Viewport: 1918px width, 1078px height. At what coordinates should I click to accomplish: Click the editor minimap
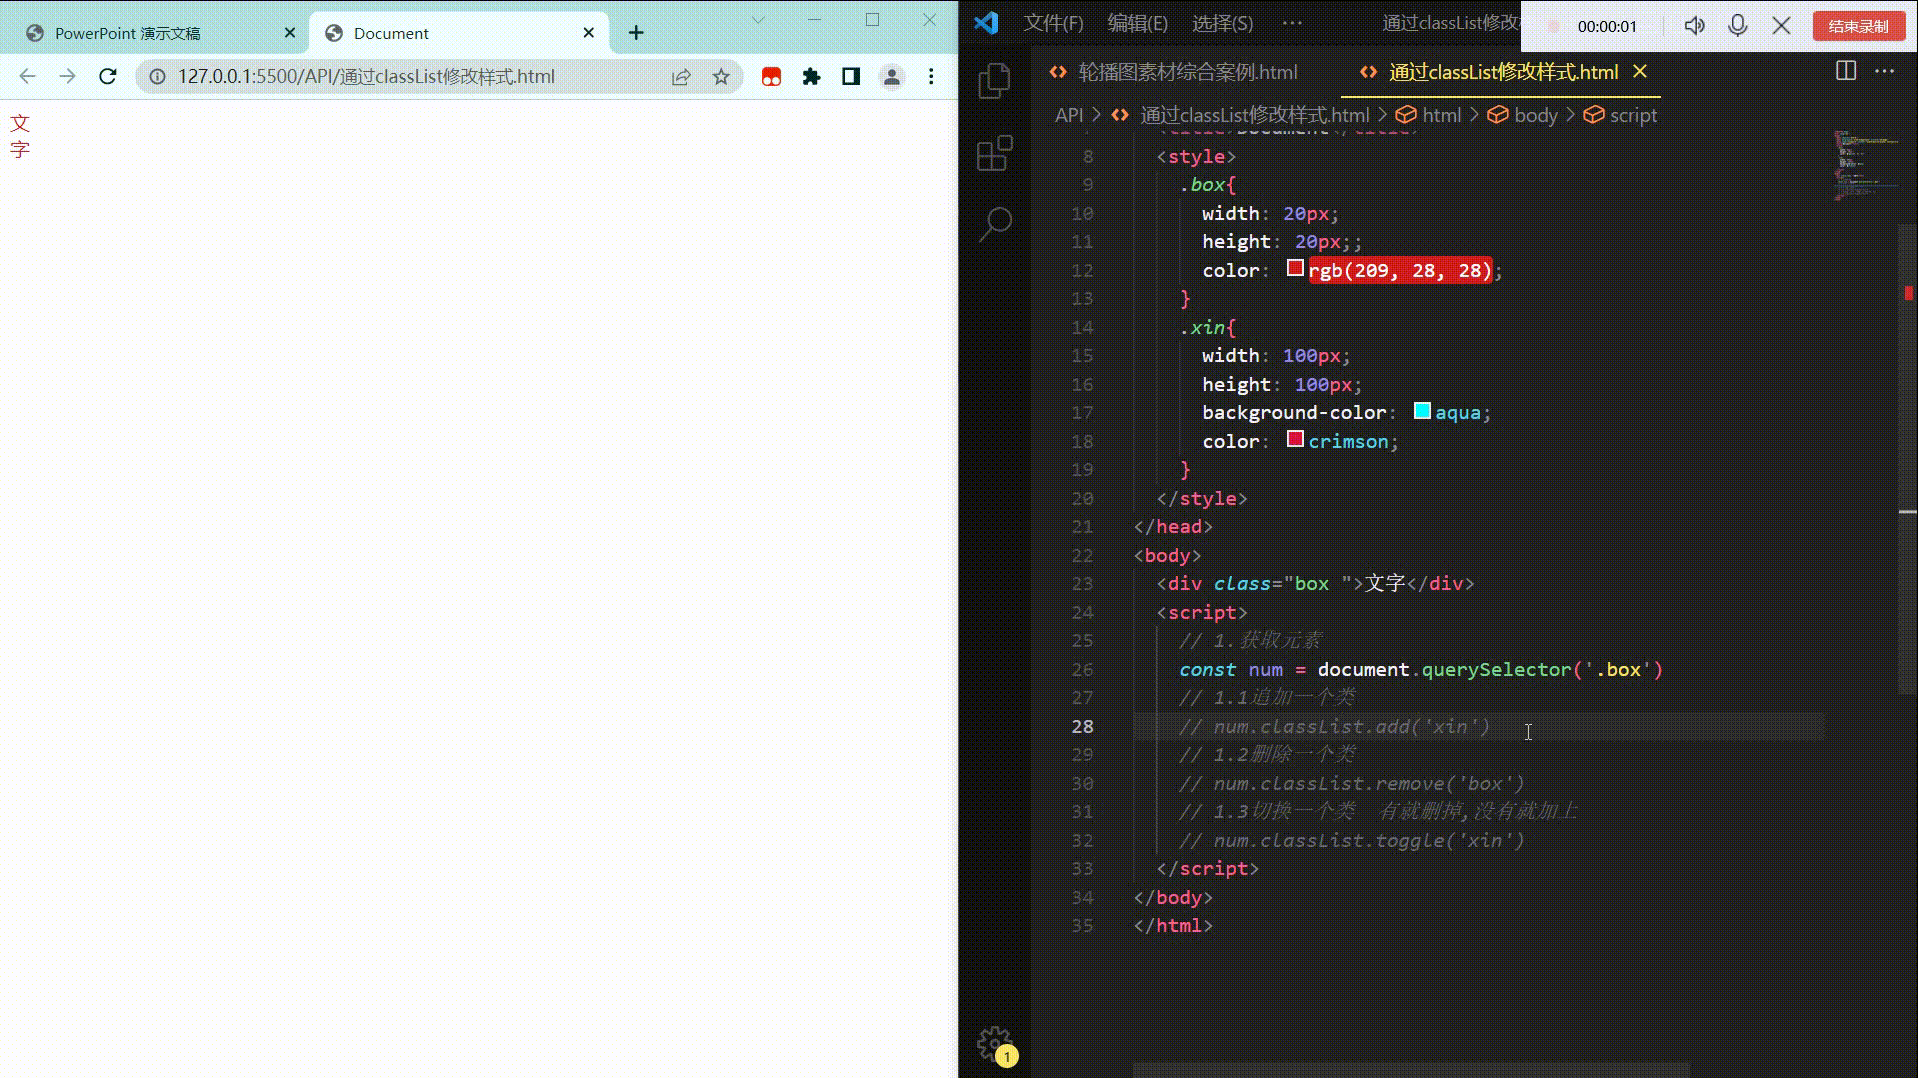pyautogui.click(x=1865, y=165)
